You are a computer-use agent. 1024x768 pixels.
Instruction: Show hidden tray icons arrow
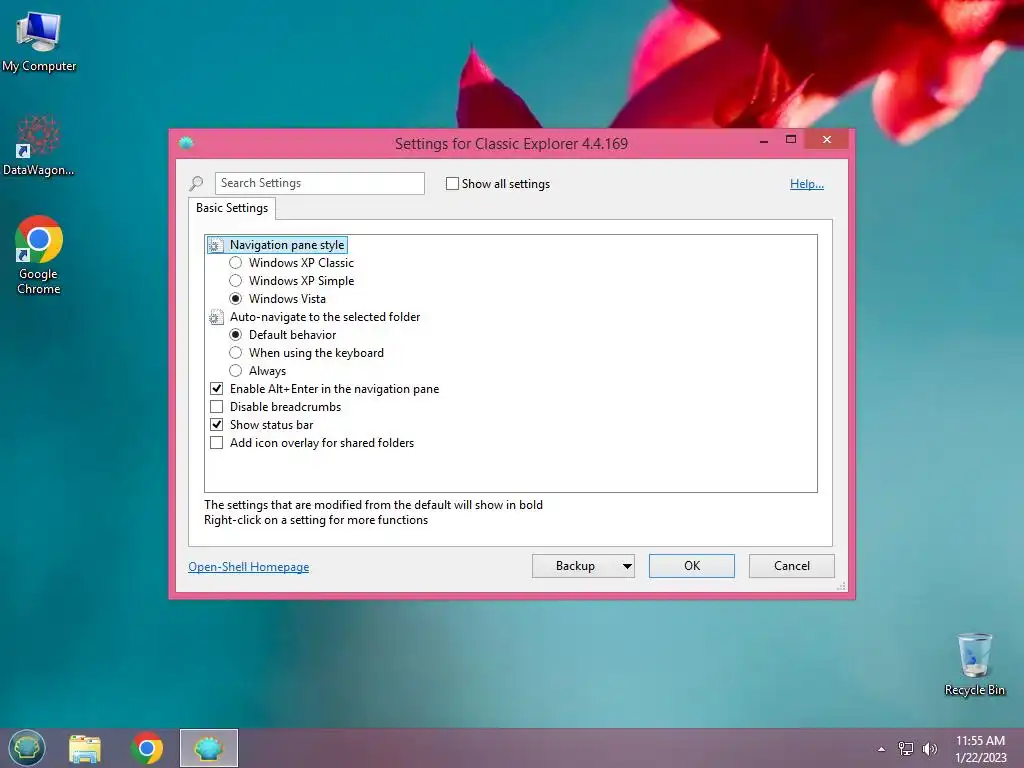click(x=882, y=749)
